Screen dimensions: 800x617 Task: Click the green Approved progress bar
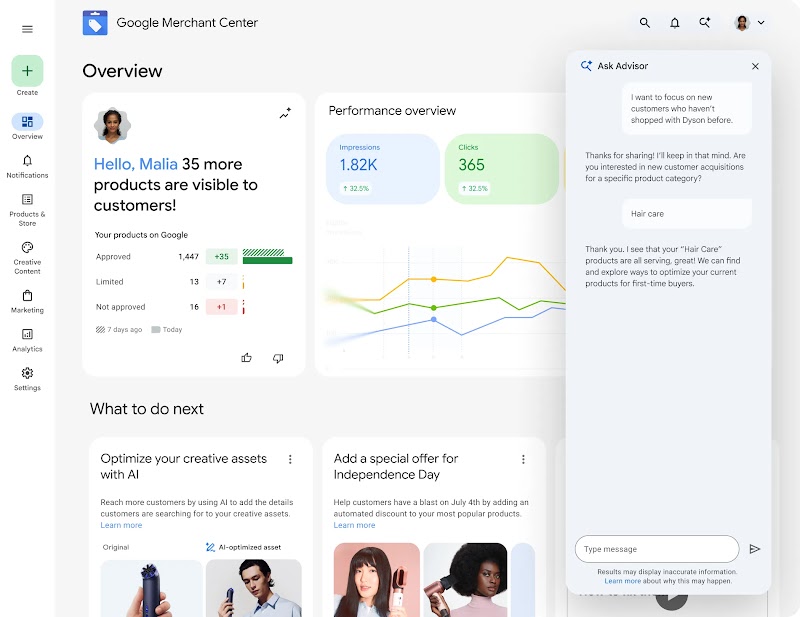pyautogui.click(x=267, y=261)
